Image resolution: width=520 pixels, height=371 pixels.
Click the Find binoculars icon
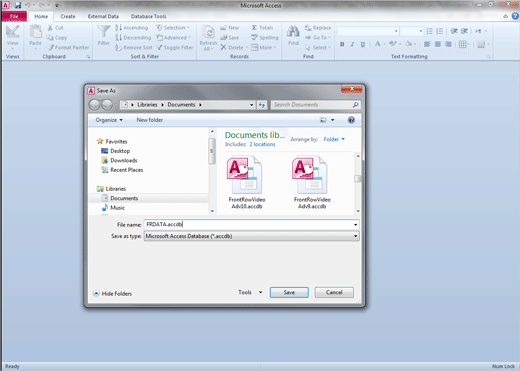click(293, 31)
